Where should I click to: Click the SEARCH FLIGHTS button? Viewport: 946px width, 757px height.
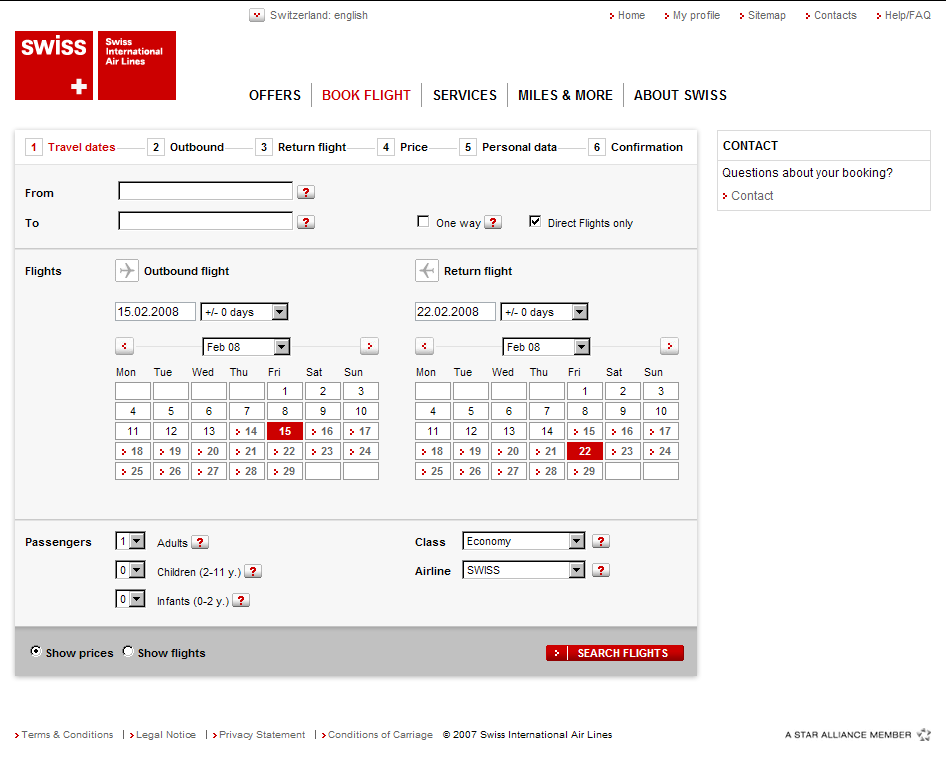point(615,653)
